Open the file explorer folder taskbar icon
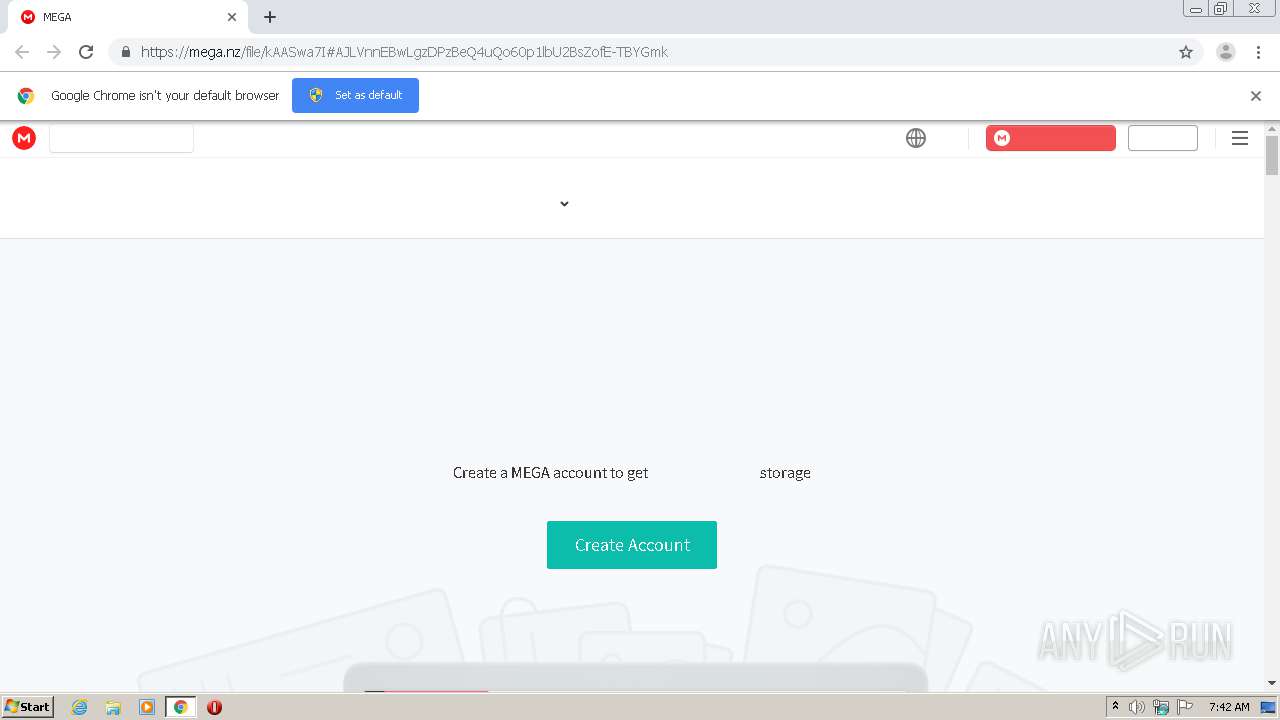Viewport: 1280px width, 720px height. 113,707
